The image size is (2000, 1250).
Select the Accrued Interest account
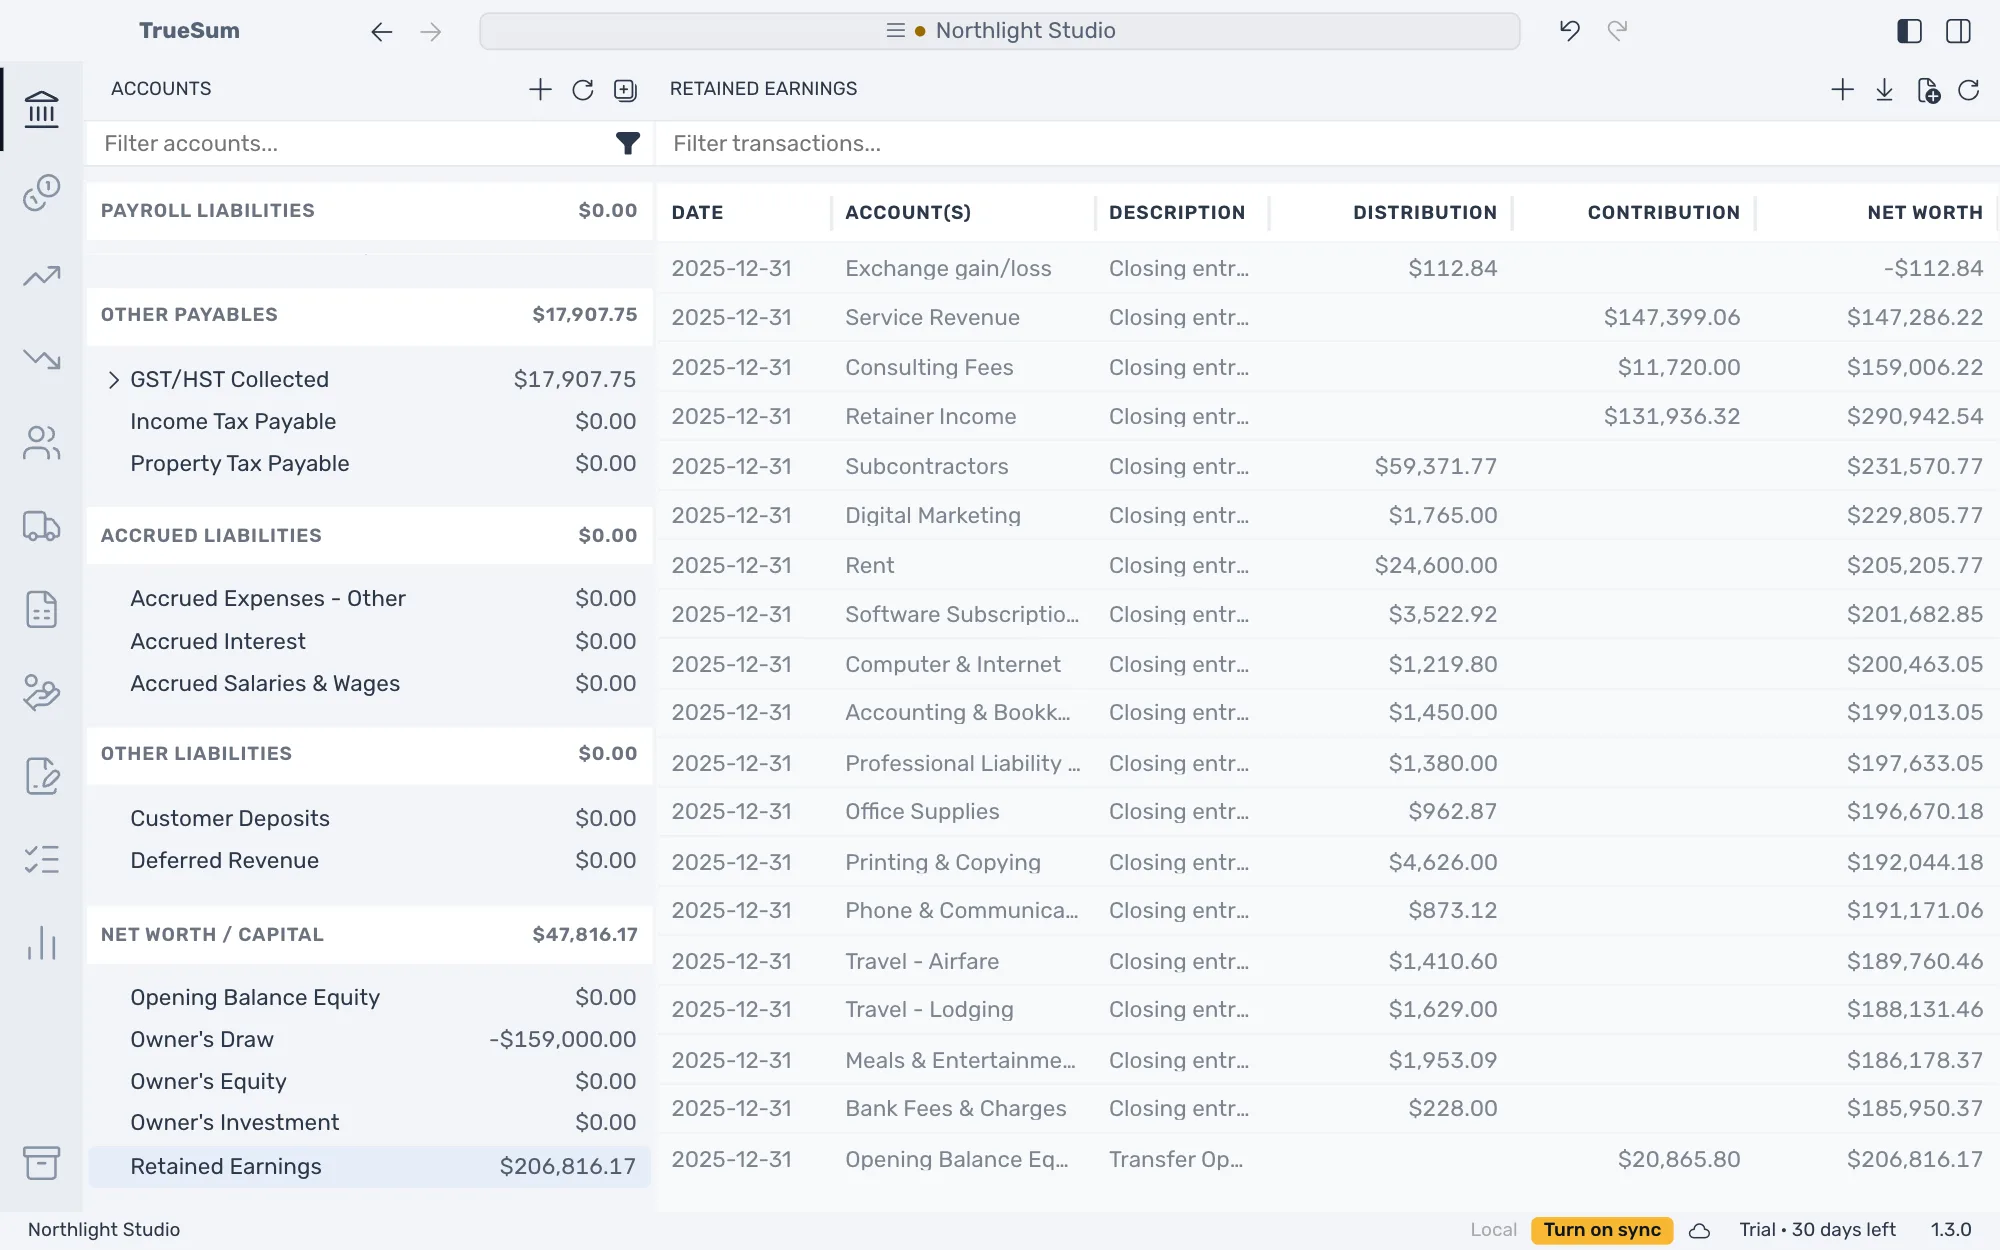(370, 642)
